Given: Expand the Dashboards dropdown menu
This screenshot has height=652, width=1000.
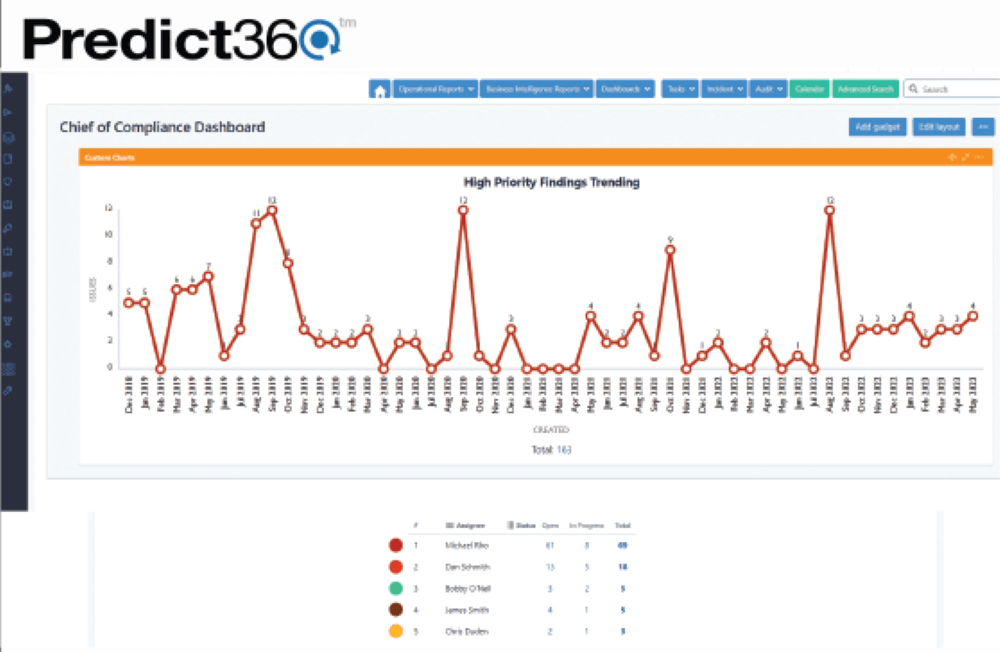Looking at the screenshot, I should click(626, 89).
